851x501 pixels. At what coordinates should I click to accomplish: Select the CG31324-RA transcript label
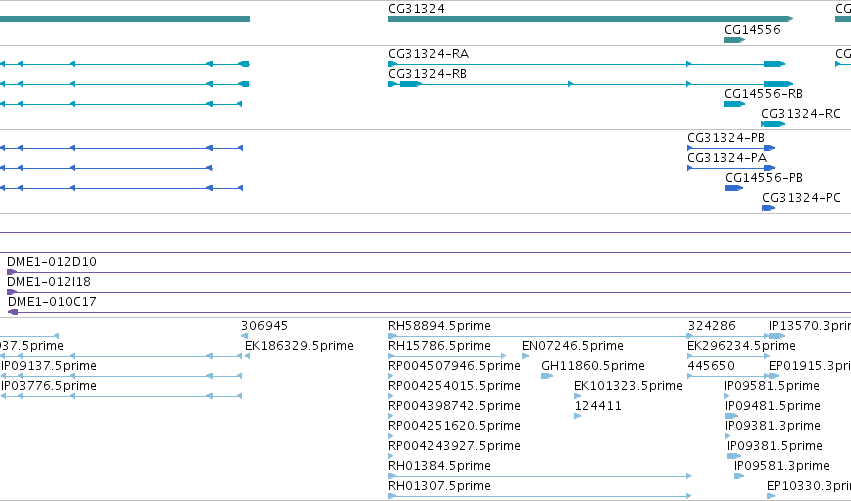pyautogui.click(x=428, y=54)
